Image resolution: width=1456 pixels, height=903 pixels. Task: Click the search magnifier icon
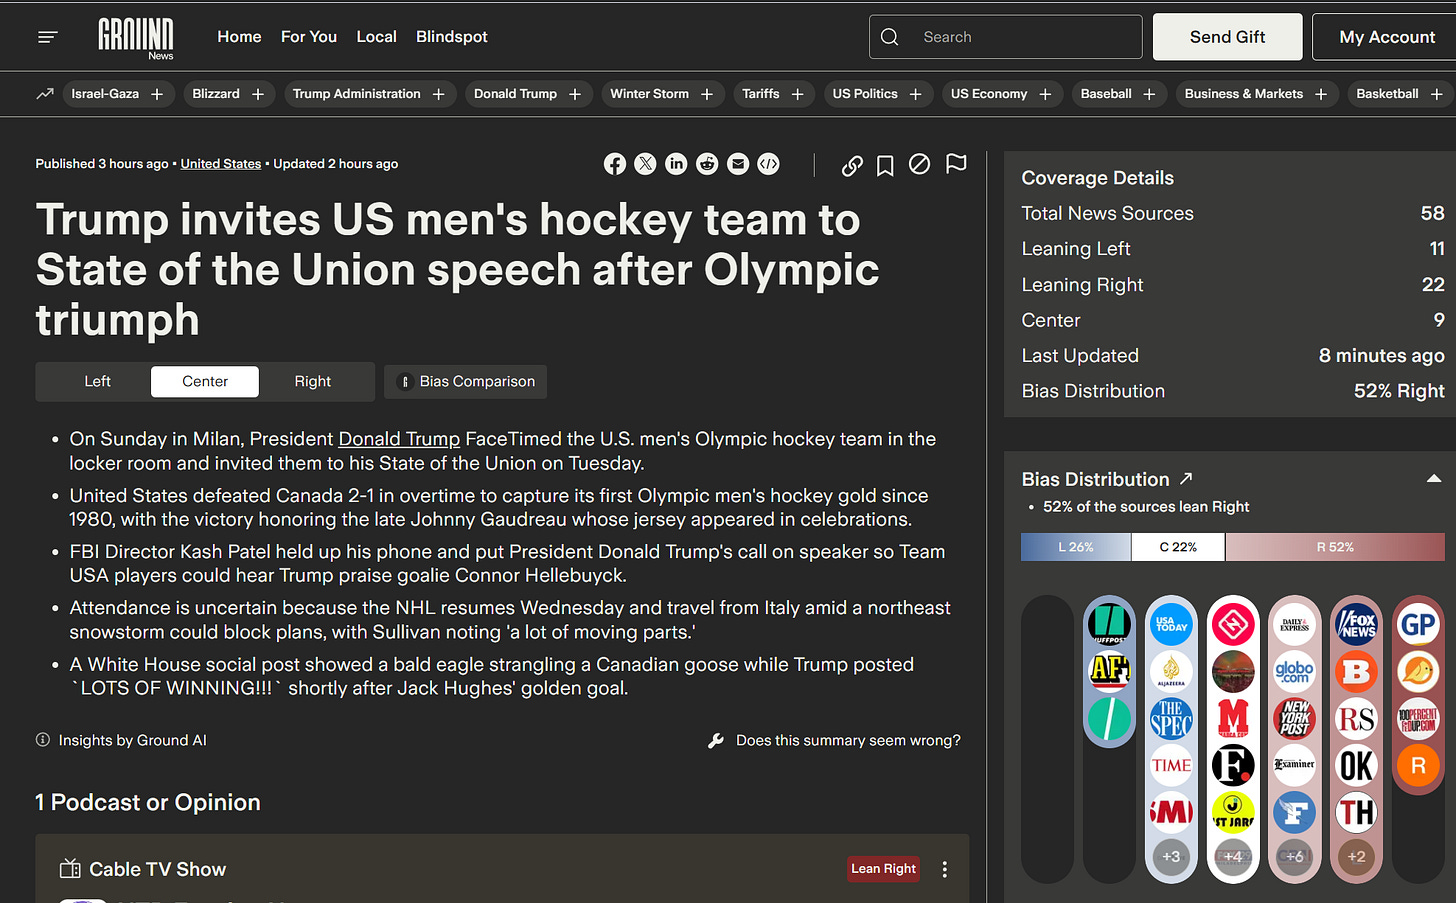[889, 37]
